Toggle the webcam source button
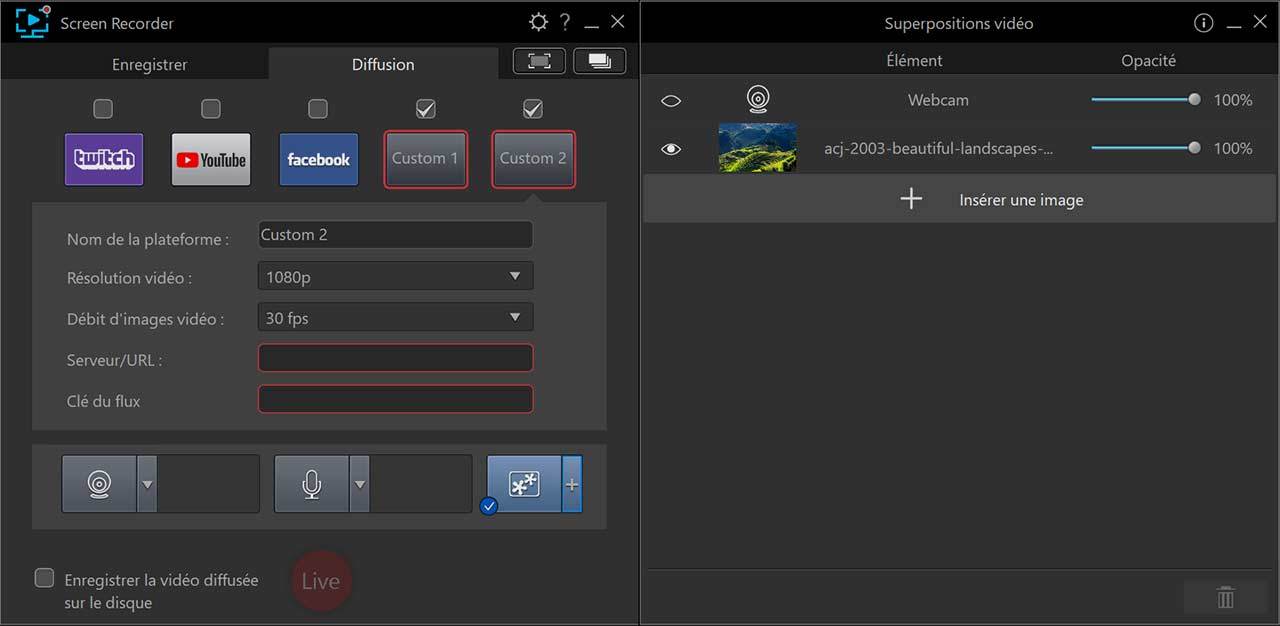This screenshot has height=626, width=1280. (99, 484)
